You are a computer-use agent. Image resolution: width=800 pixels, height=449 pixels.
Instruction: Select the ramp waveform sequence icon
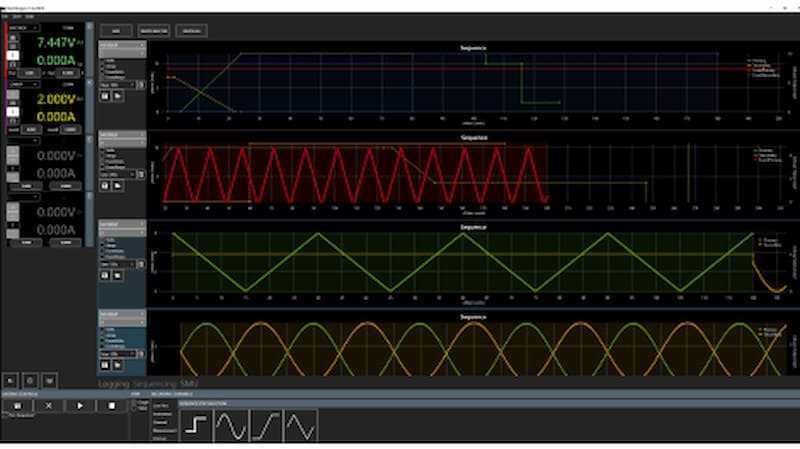pyautogui.click(x=266, y=425)
